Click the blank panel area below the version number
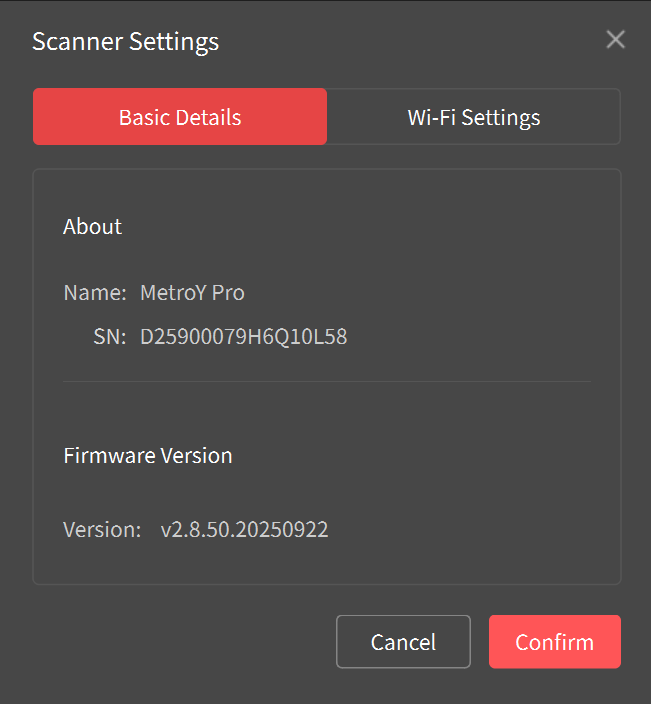Image resolution: width=651 pixels, height=704 pixels. pyautogui.click(x=327, y=562)
